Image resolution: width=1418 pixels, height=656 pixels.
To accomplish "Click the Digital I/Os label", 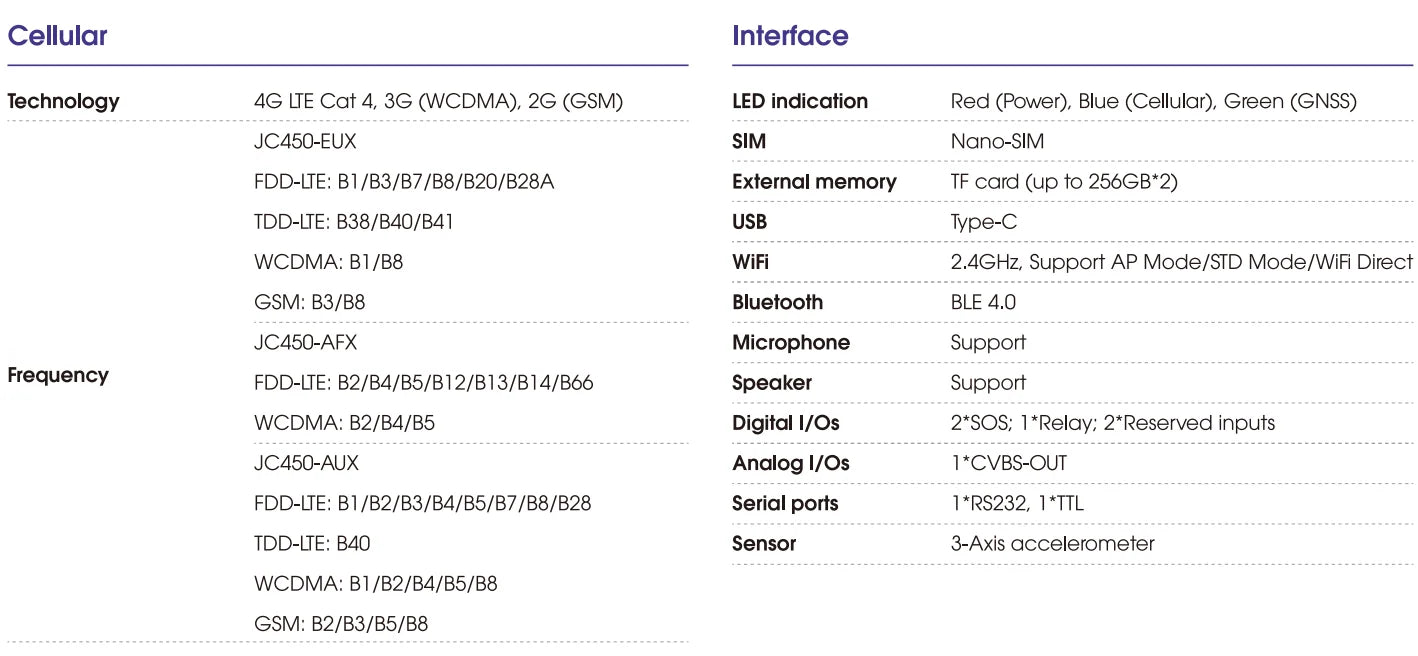I will tap(786, 423).
